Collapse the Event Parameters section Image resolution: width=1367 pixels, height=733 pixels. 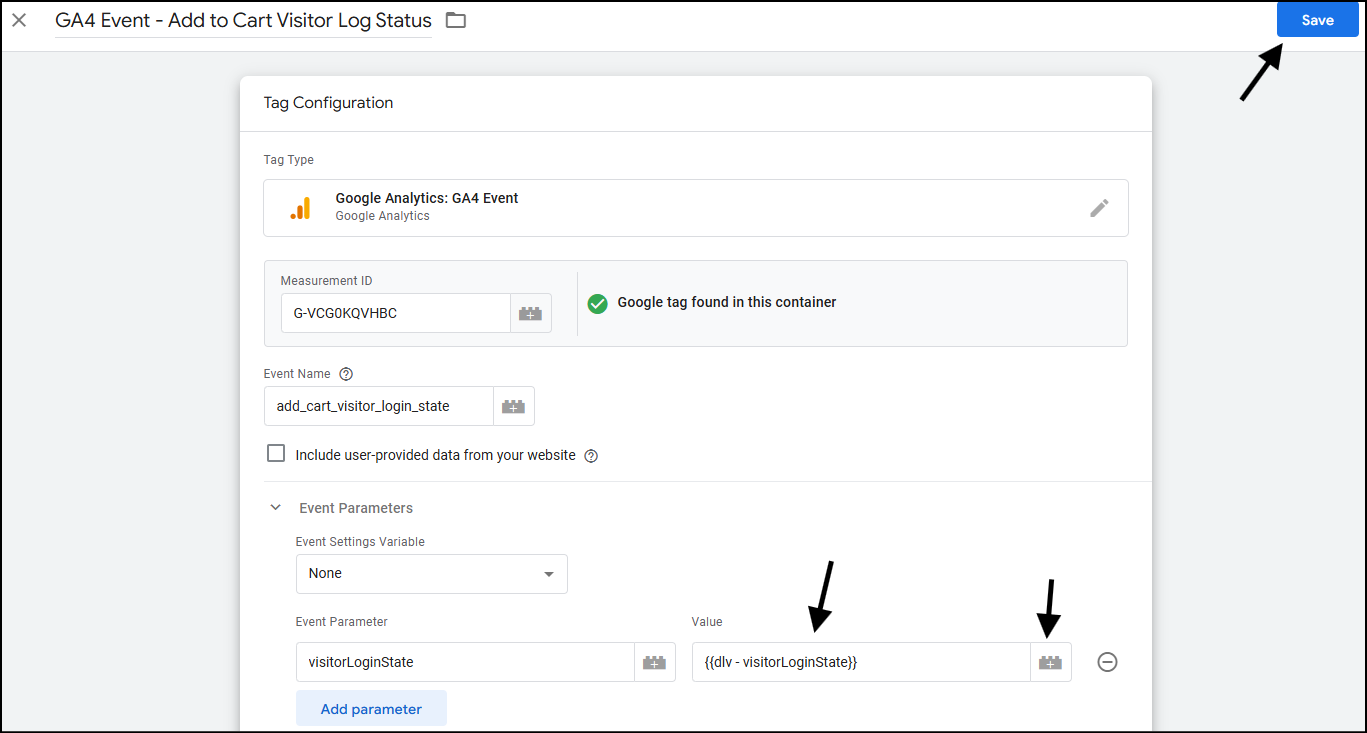point(276,508)
